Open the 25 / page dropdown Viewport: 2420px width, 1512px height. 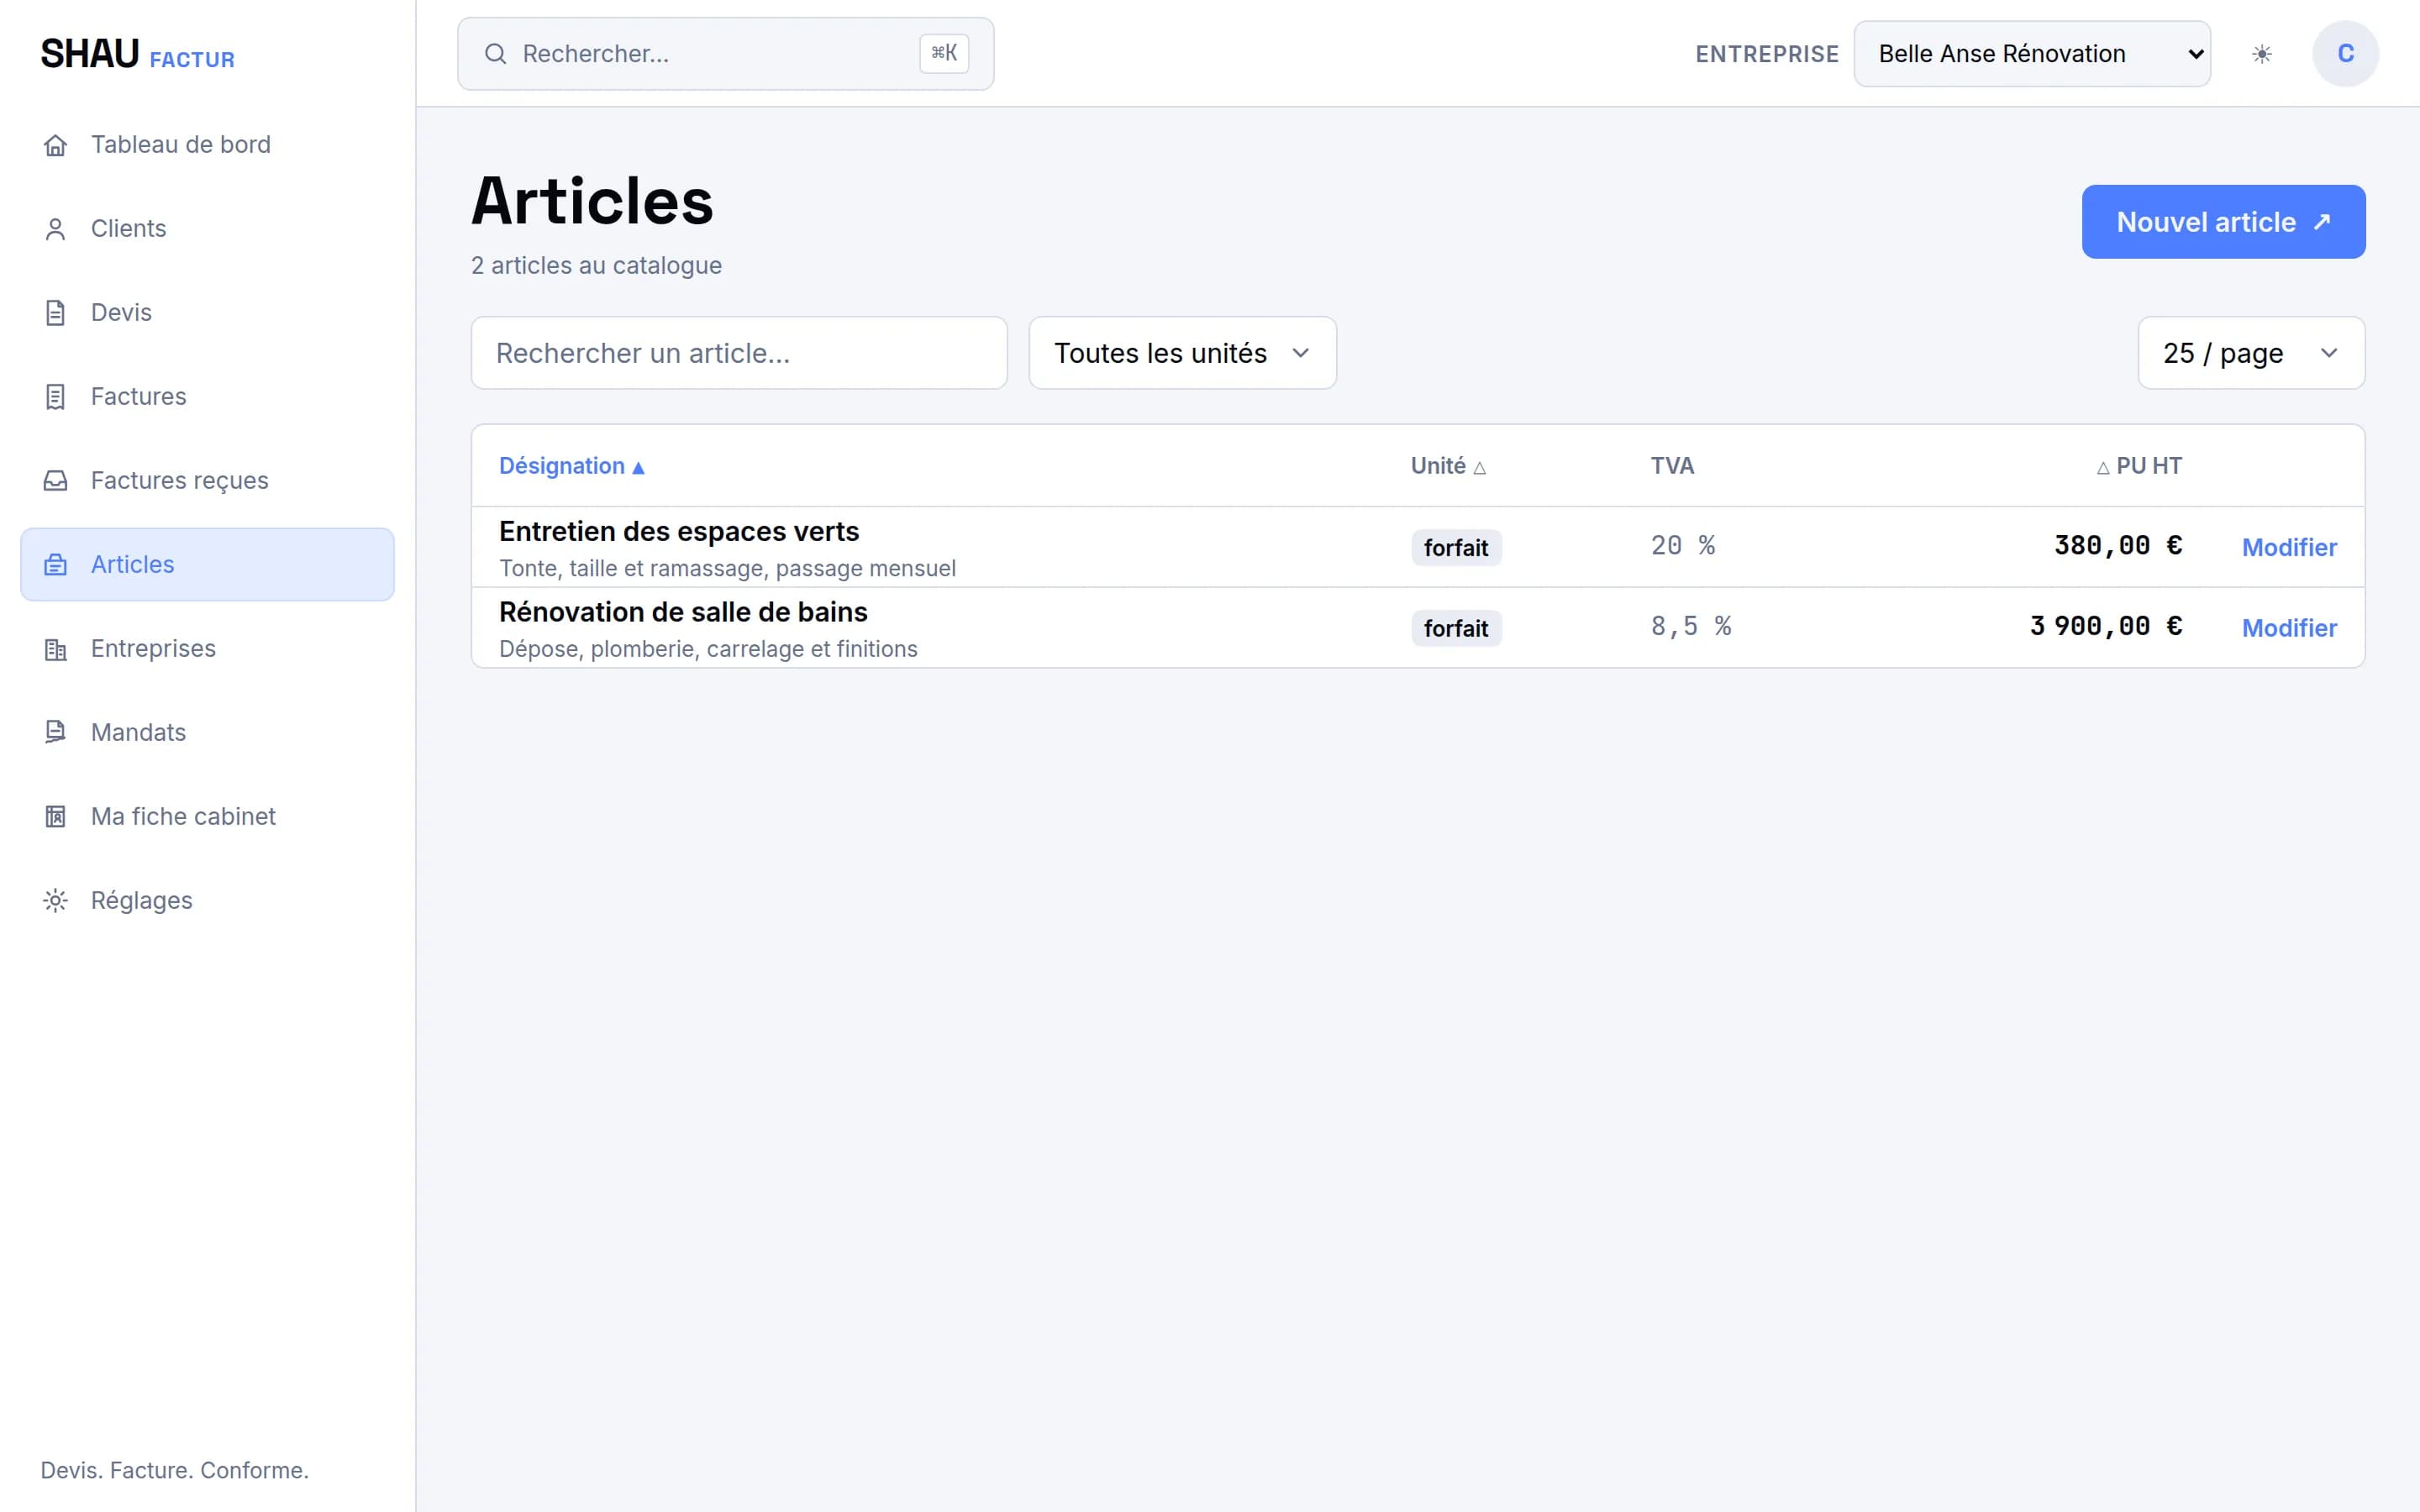[x=2251, y=353]
